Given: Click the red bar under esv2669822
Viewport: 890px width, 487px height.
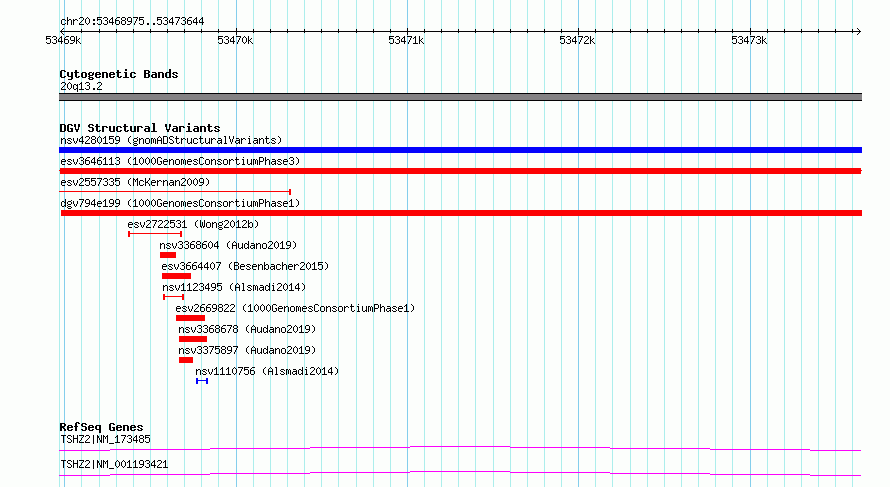Looking at the screenshot, I should (190, 318).
